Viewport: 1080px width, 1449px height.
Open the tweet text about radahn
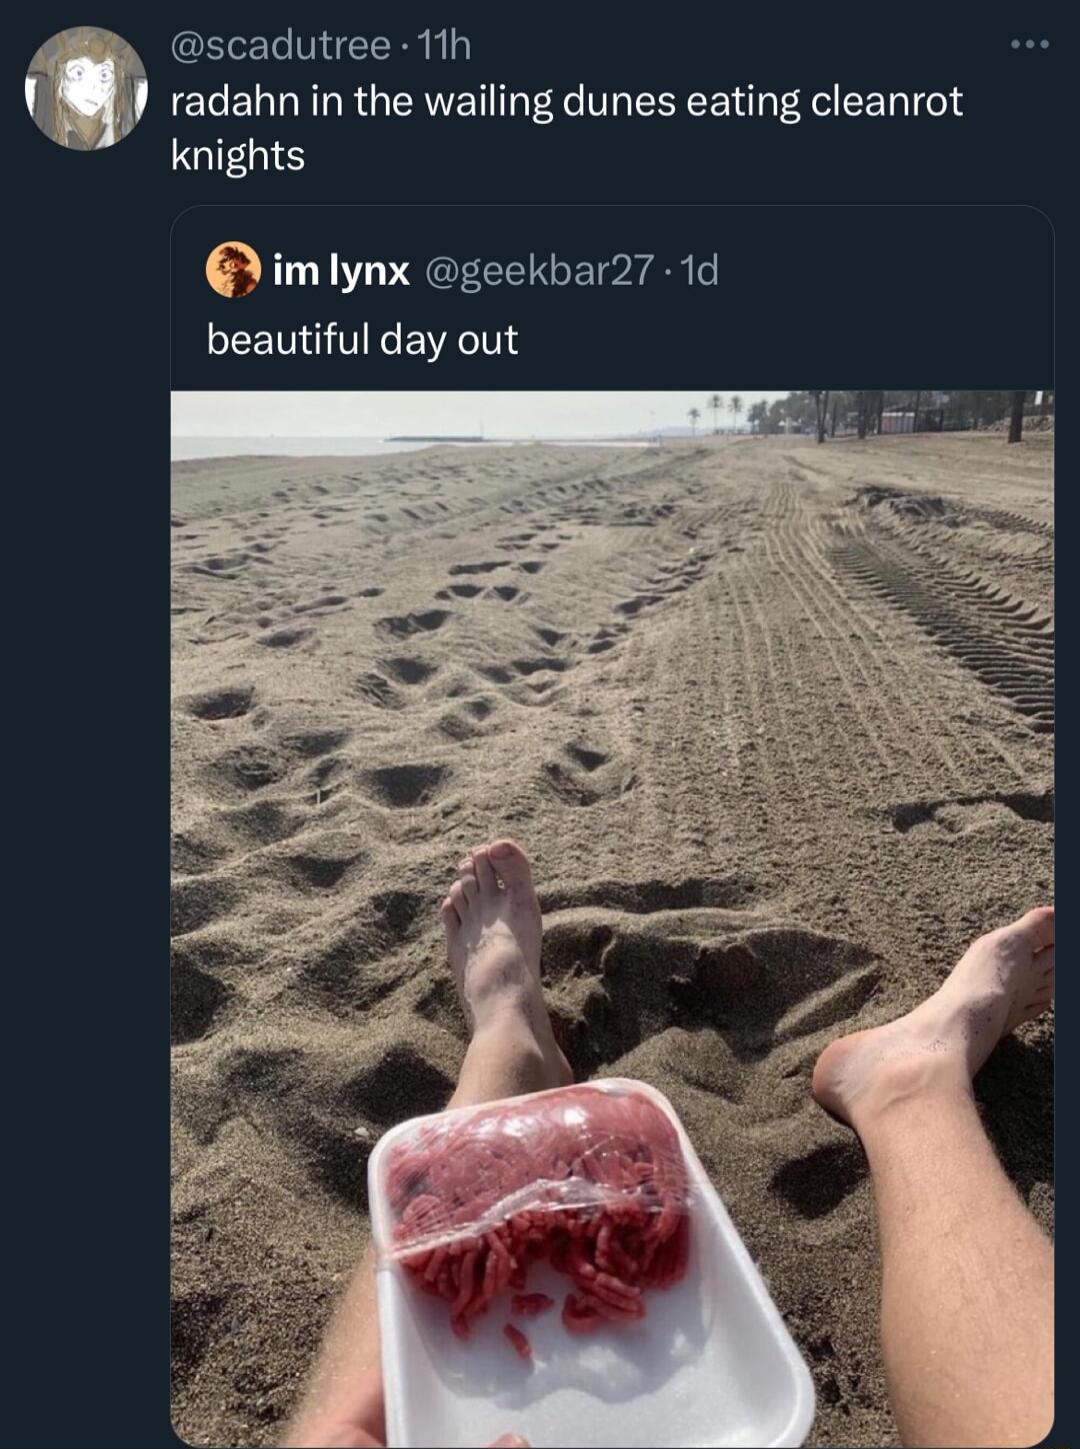(567, 128)
